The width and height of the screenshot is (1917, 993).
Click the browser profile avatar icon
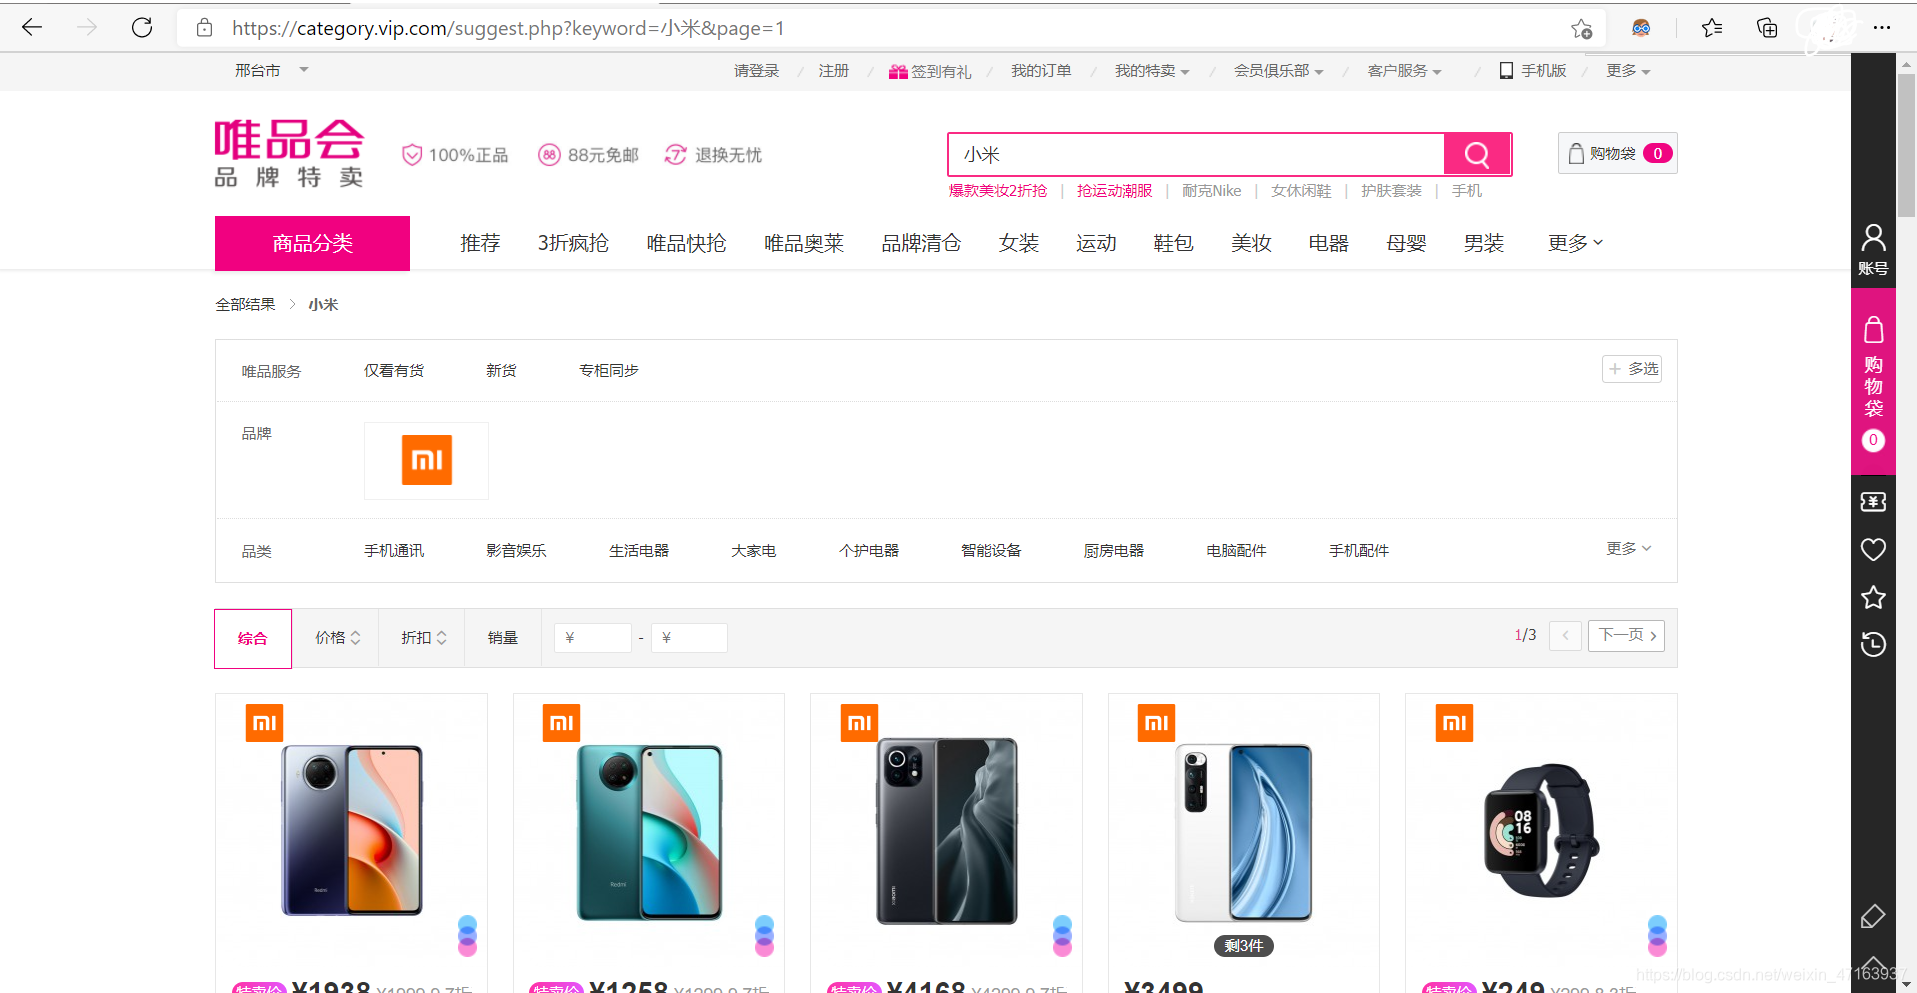click(x=1641, y=28)
